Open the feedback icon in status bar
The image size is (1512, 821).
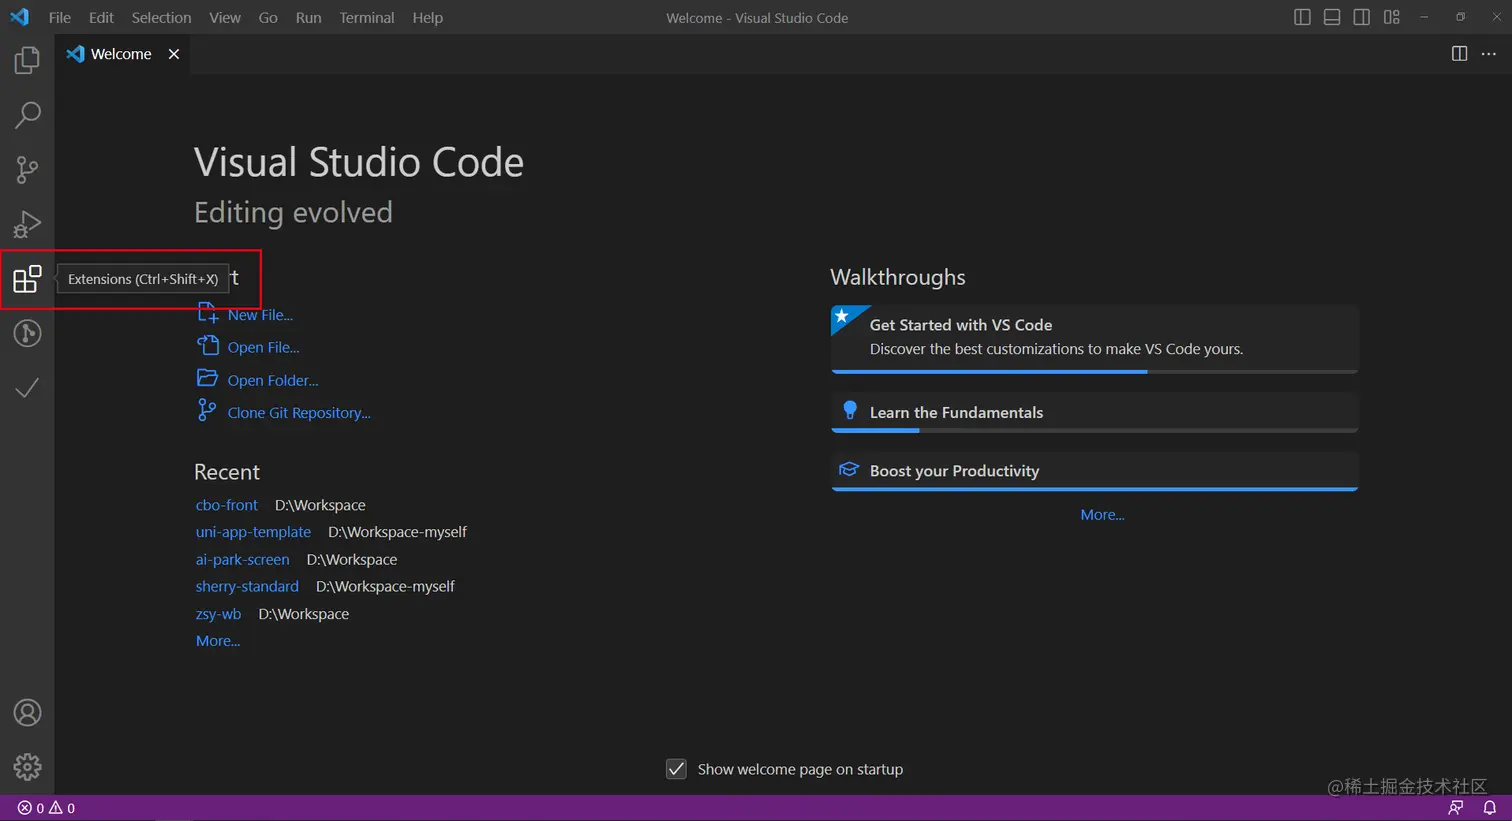click(x=1456, y=808)
